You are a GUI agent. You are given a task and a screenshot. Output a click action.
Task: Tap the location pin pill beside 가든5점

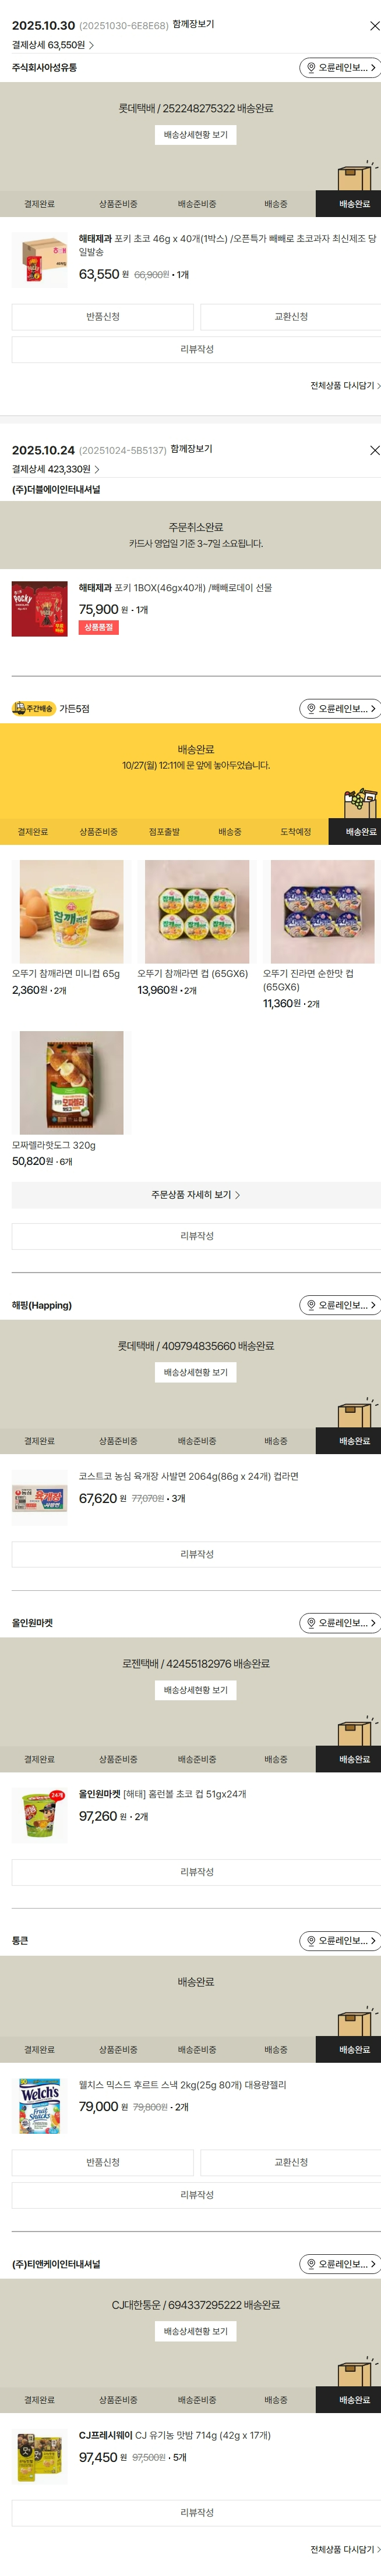tap(340, 708)
